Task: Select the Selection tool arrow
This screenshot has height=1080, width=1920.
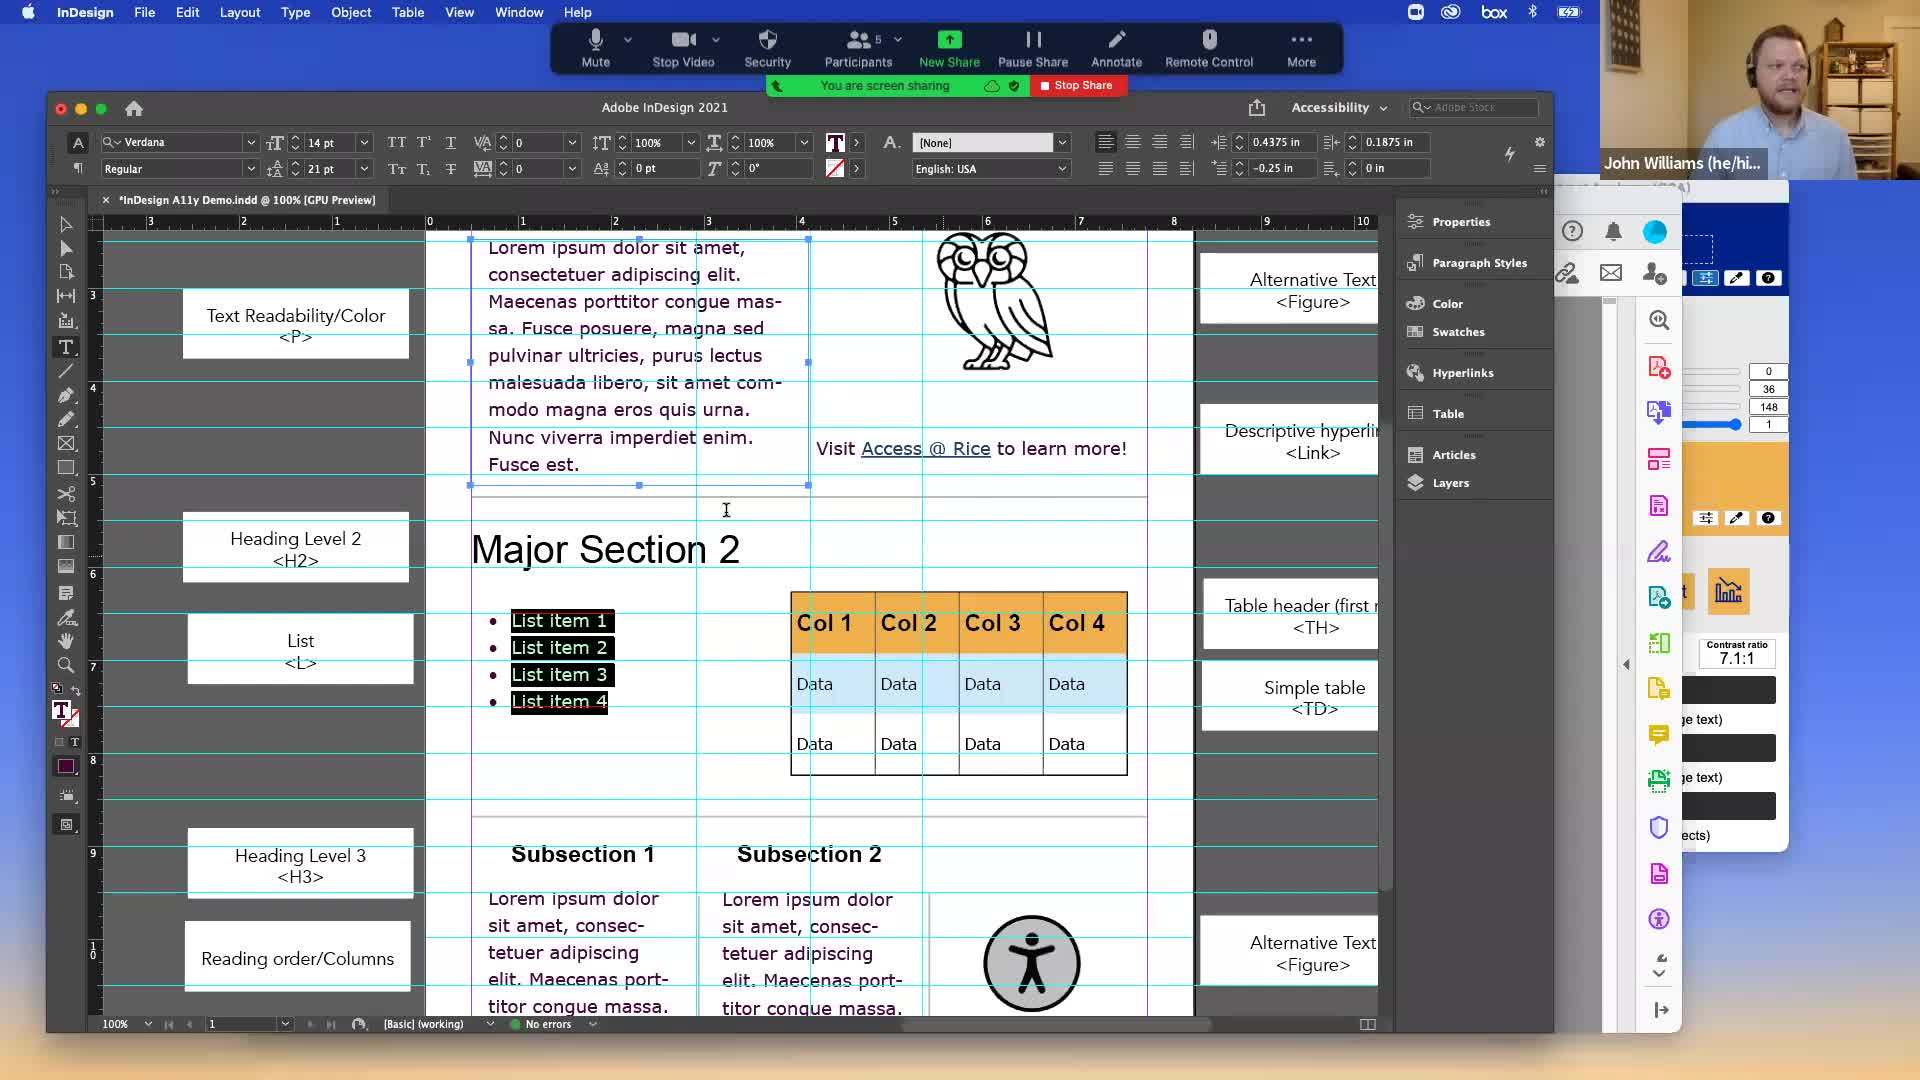Action: click(66, 224)
